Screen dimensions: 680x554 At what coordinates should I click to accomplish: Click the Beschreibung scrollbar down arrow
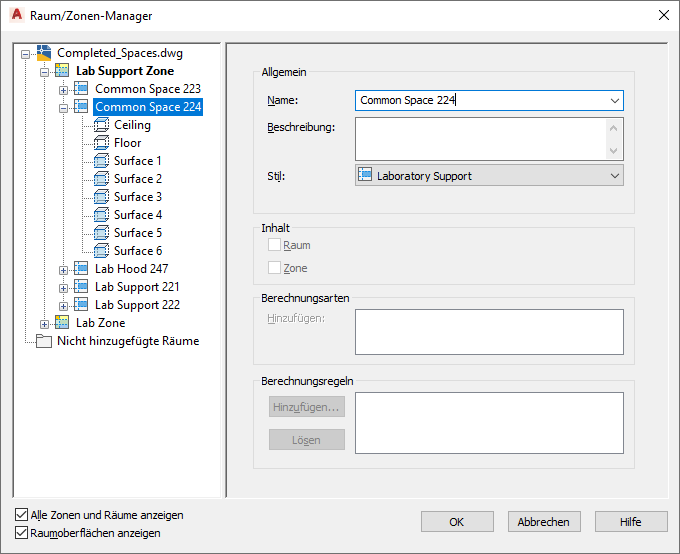pyautogui.click(x=613, y=151)
